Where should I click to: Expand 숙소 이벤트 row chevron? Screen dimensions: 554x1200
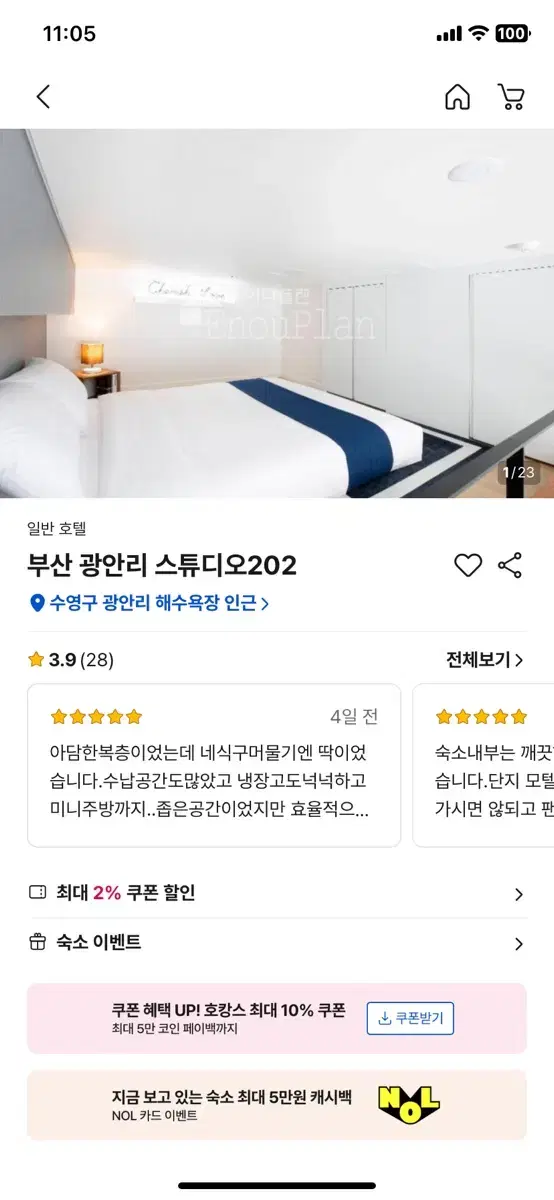pos(518,943)
